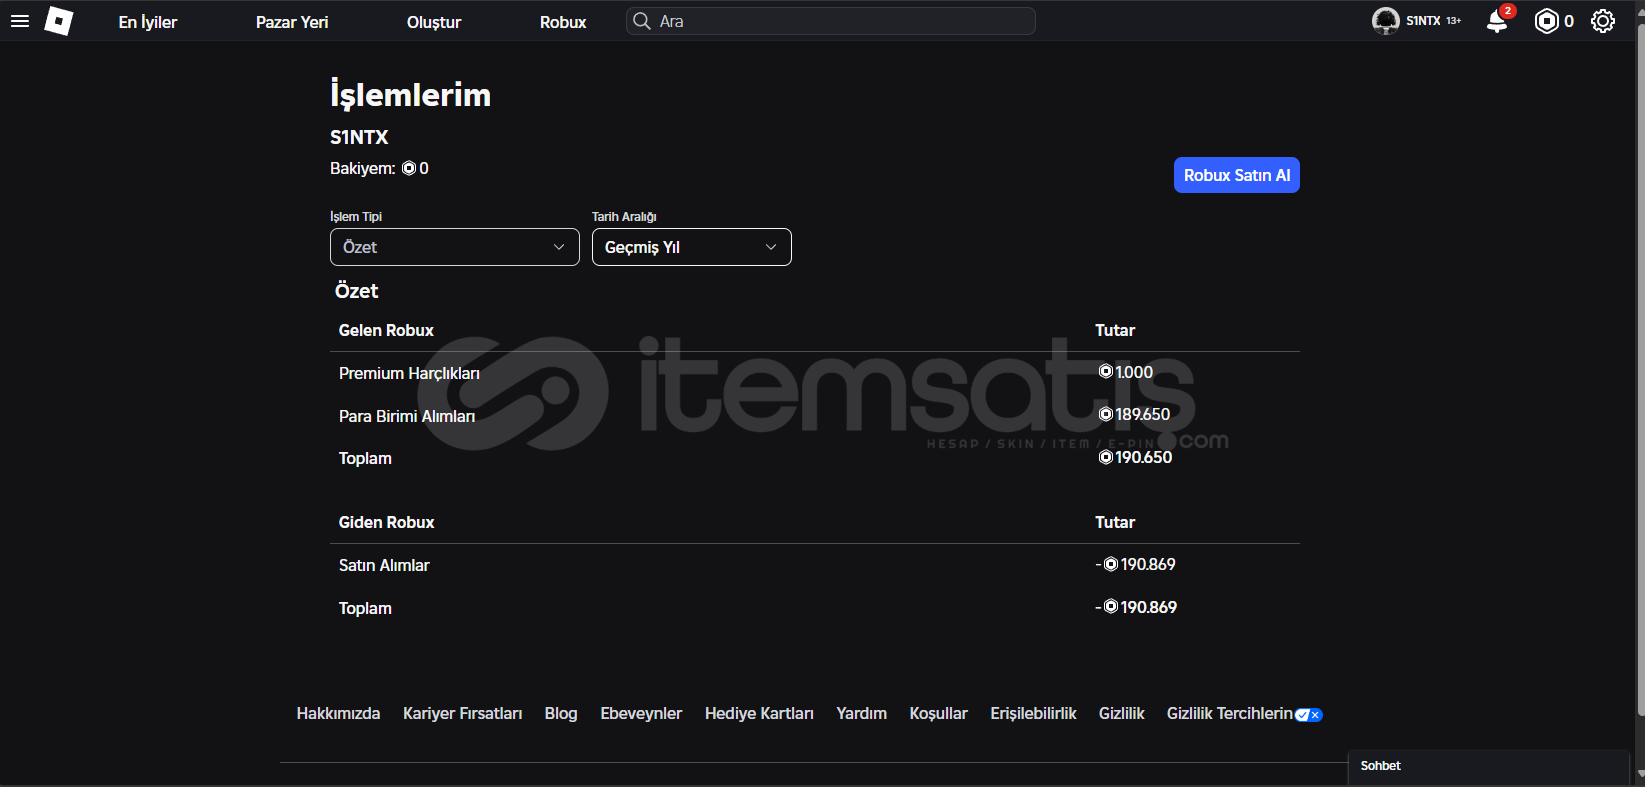The height and width of the screenshot is (787, 1645).
Task: Open the Kariyer Fırsatları footer link
Action: coord(462,713)
